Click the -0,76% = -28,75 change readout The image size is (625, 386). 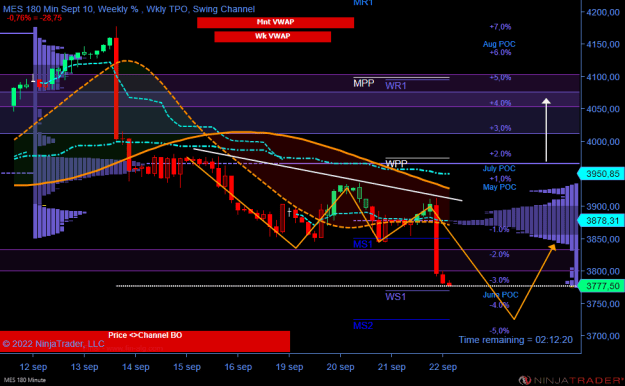pos(34,18)
